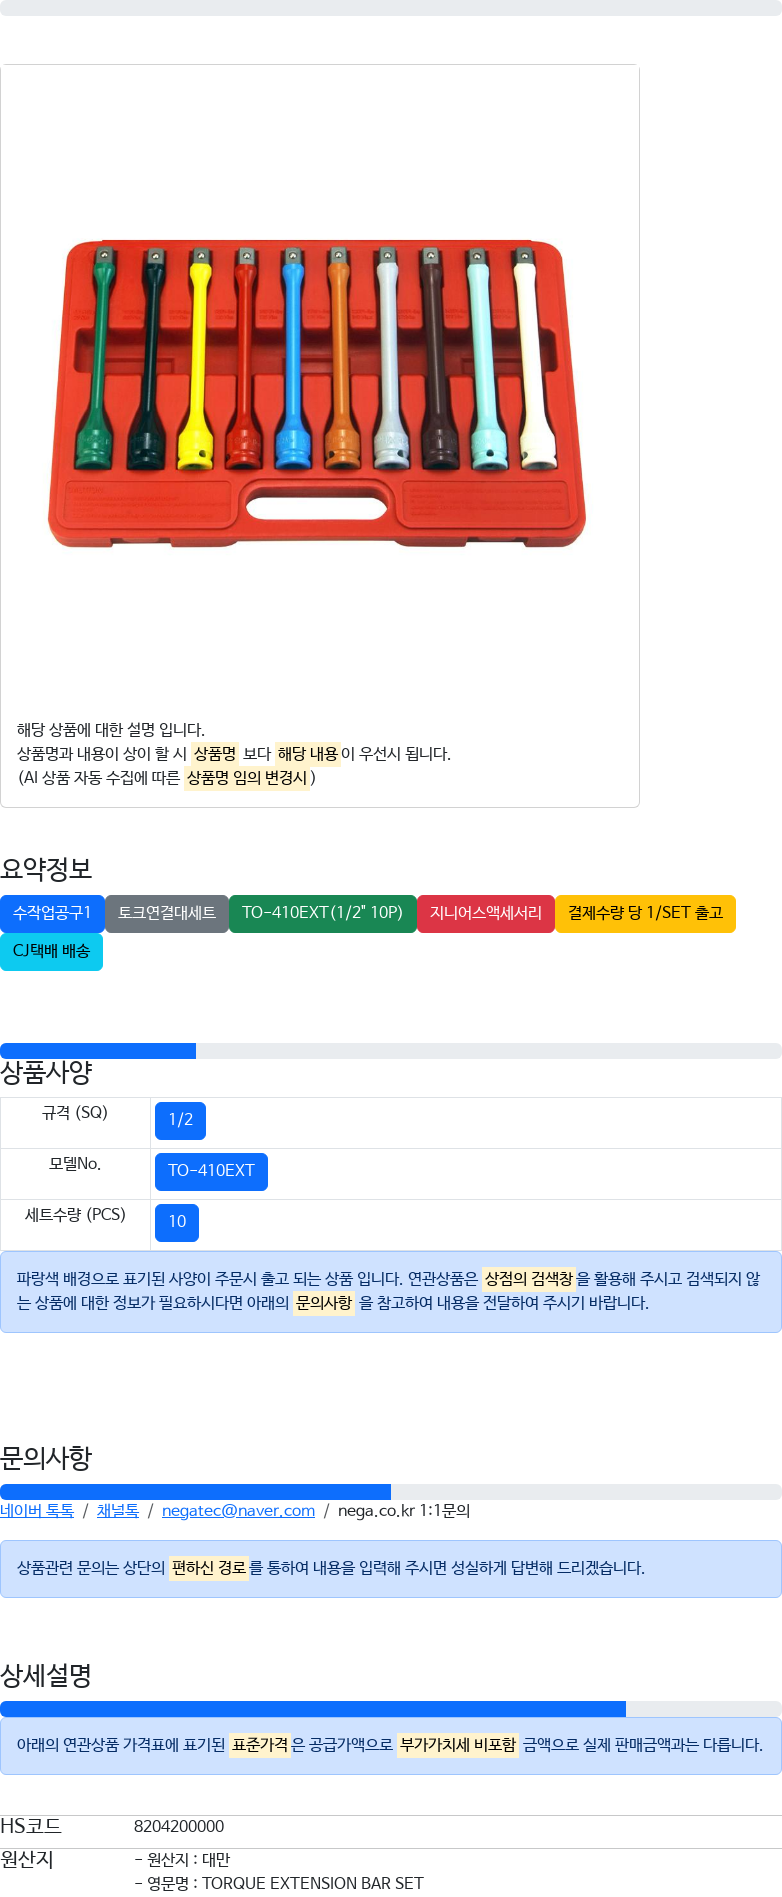Image resolution: width=782 pixels, height=1897 pixels.
Task: Click the nega.co.kr 1:1문의 text
Action: pos(404,1511)
